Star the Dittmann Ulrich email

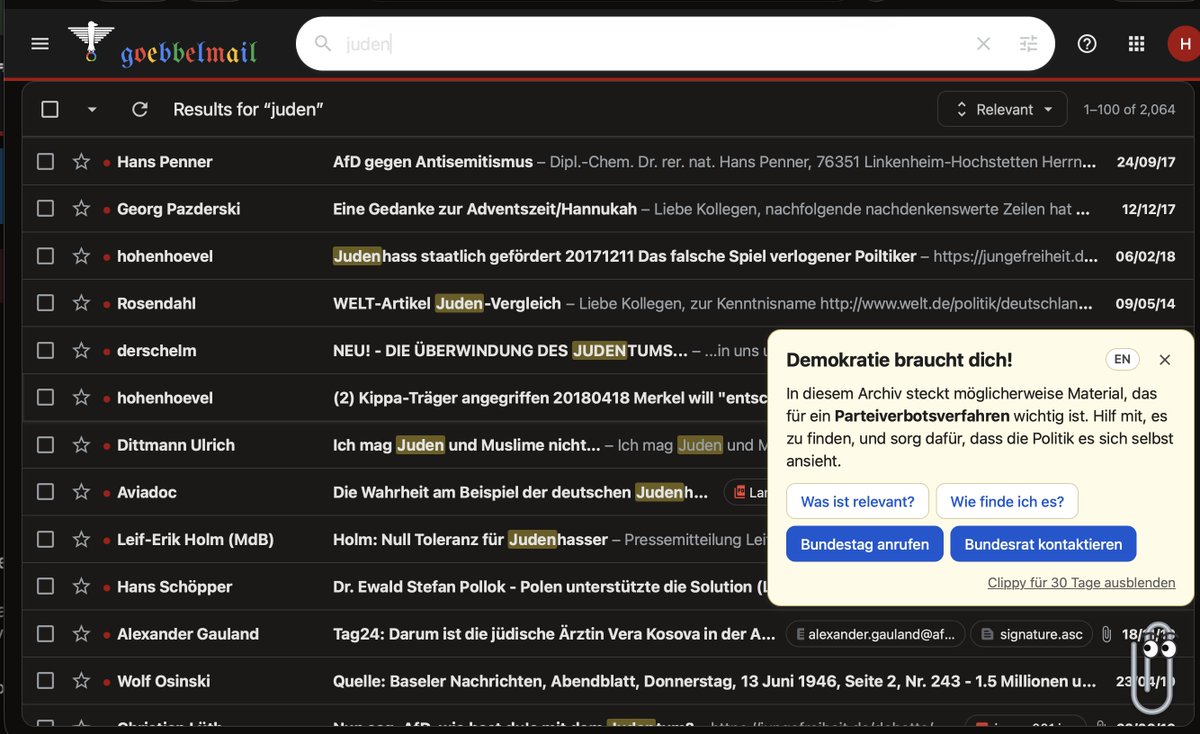[x=81, y=445]
